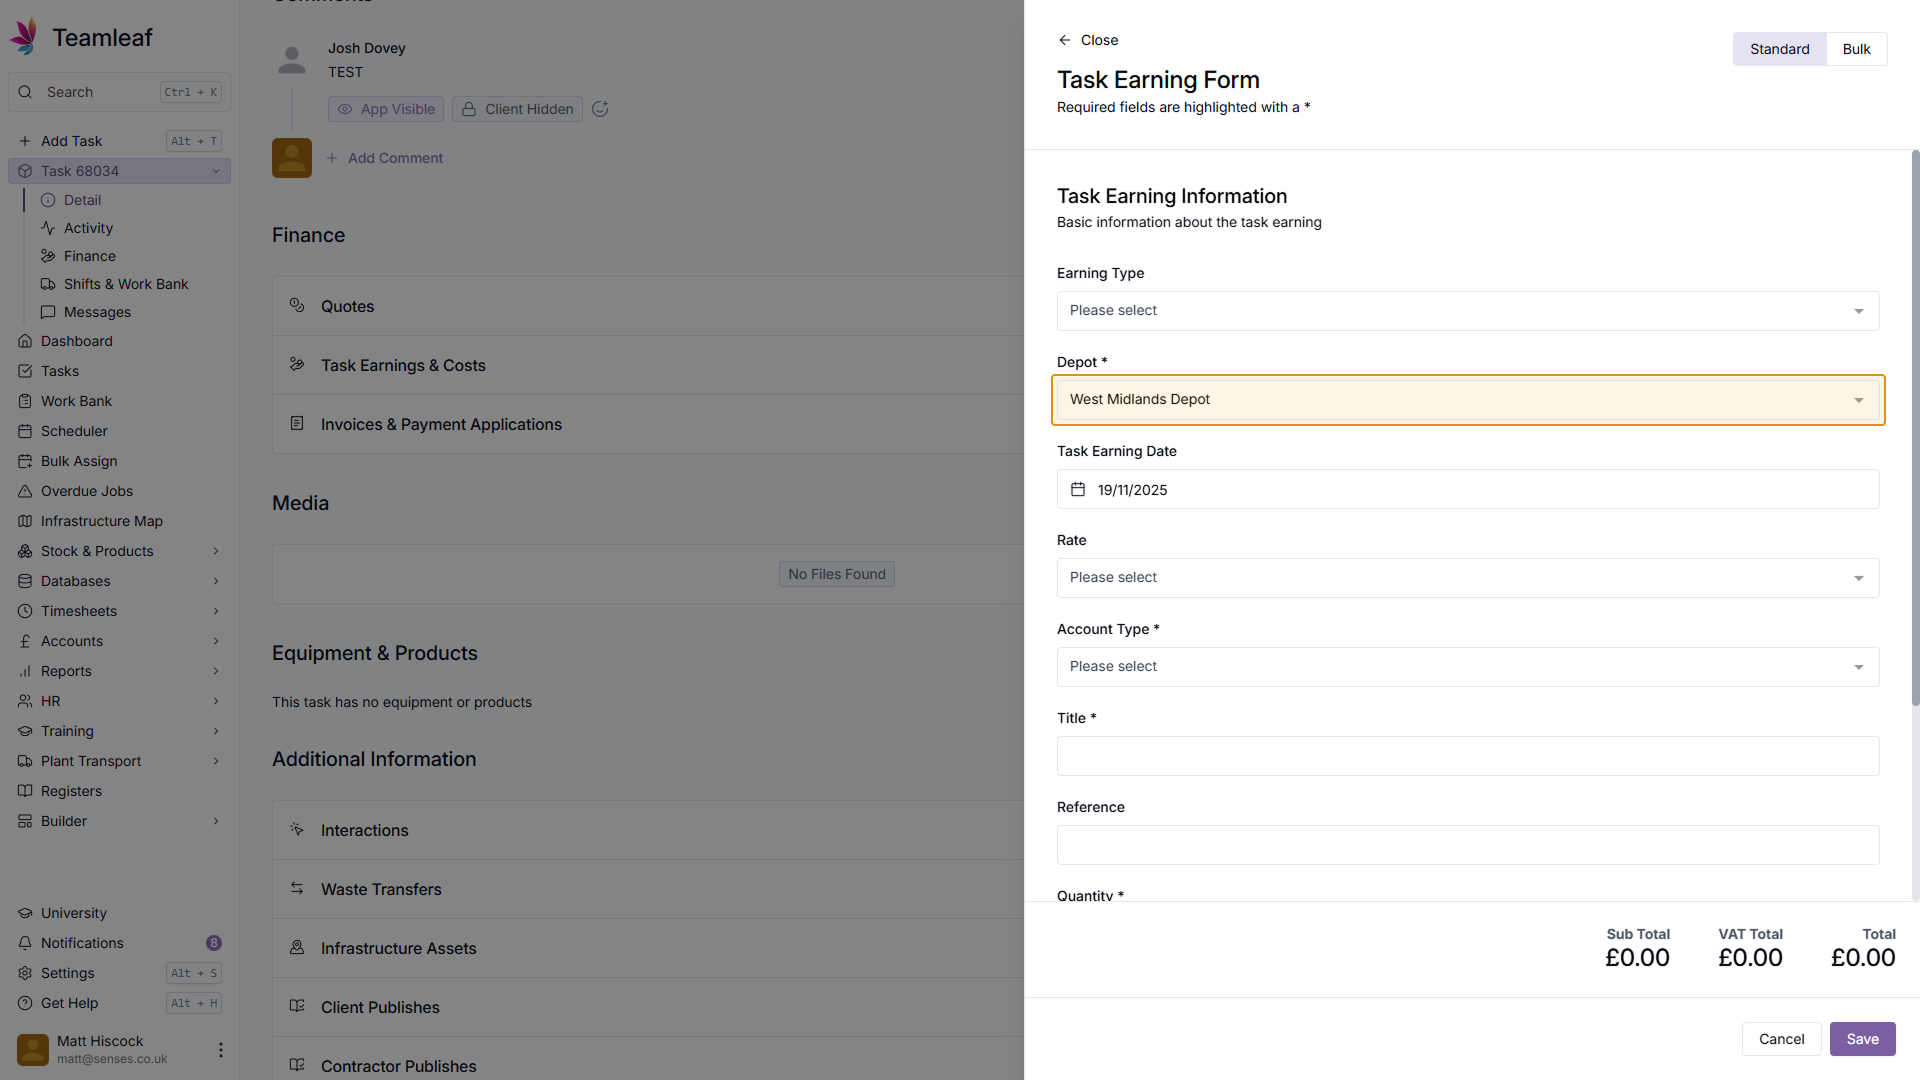Toggle the App Visible comment visibility
The image size is (1920, 1080).
386,109
